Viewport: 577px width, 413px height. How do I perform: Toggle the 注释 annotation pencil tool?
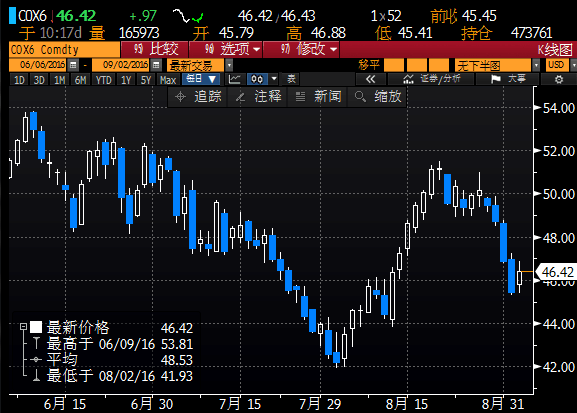258,97
